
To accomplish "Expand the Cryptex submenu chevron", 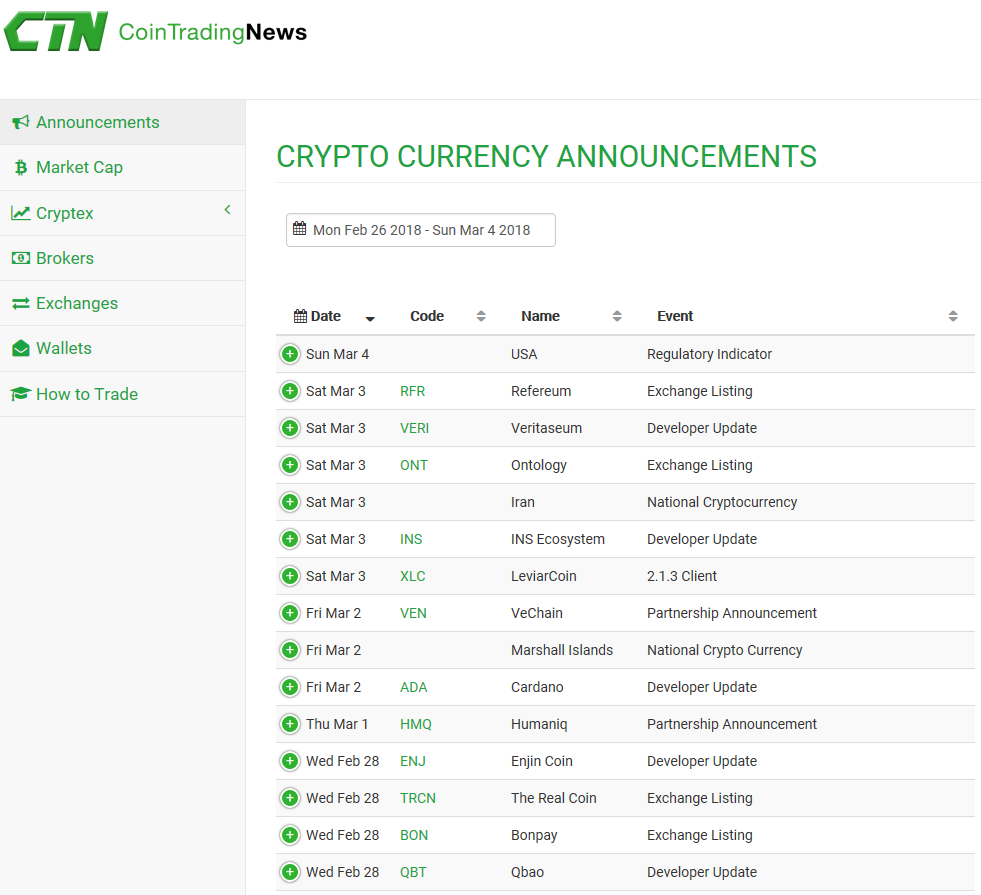I will [x=228, y=210].
